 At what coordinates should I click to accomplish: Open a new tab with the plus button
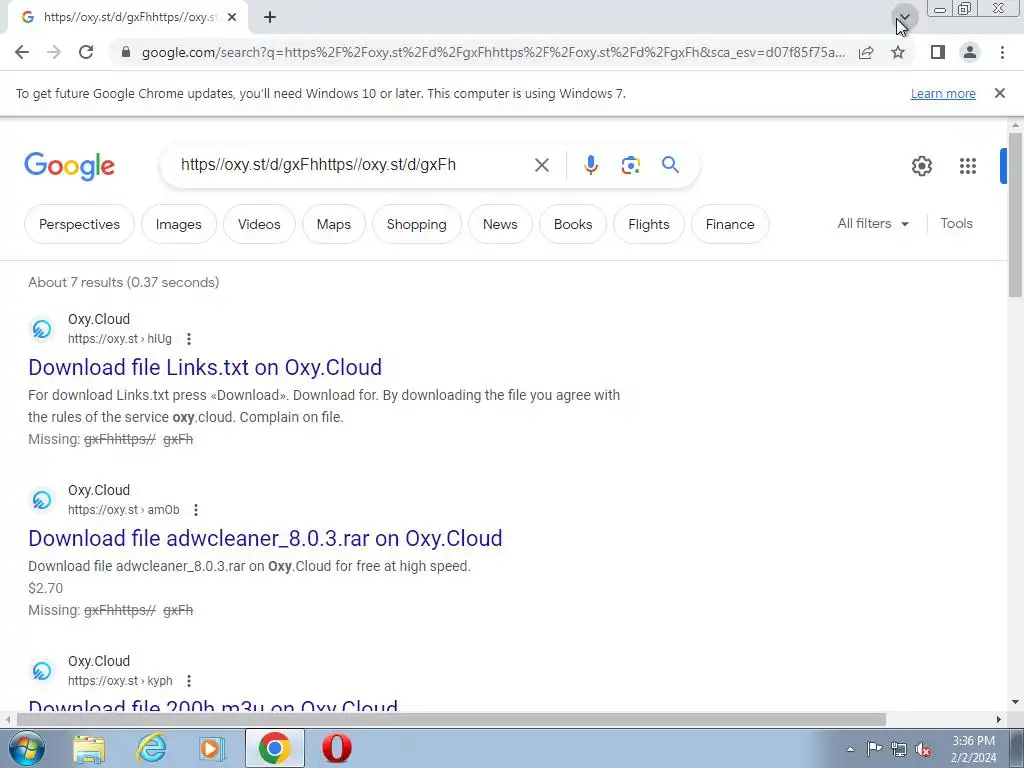pos(270,17)
